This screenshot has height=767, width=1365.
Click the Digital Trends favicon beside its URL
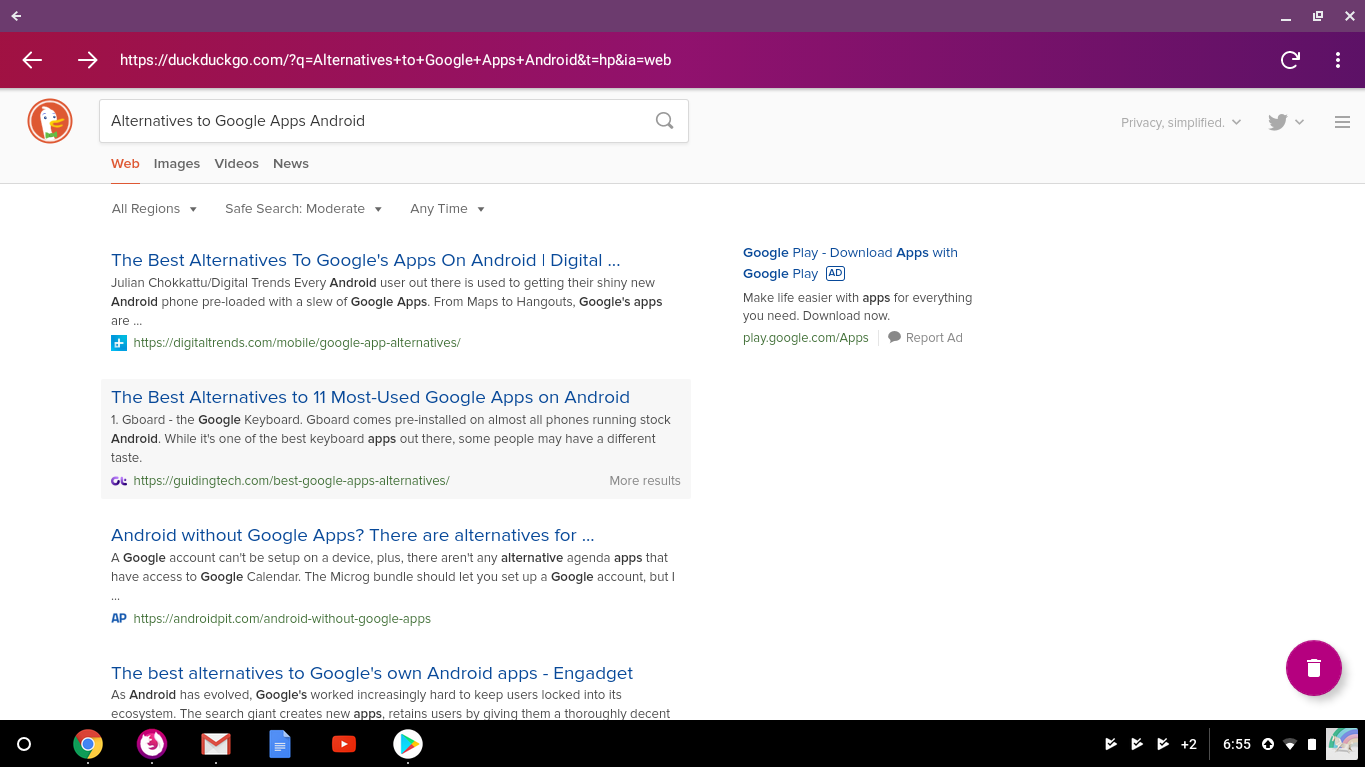(x=119, y=343)
